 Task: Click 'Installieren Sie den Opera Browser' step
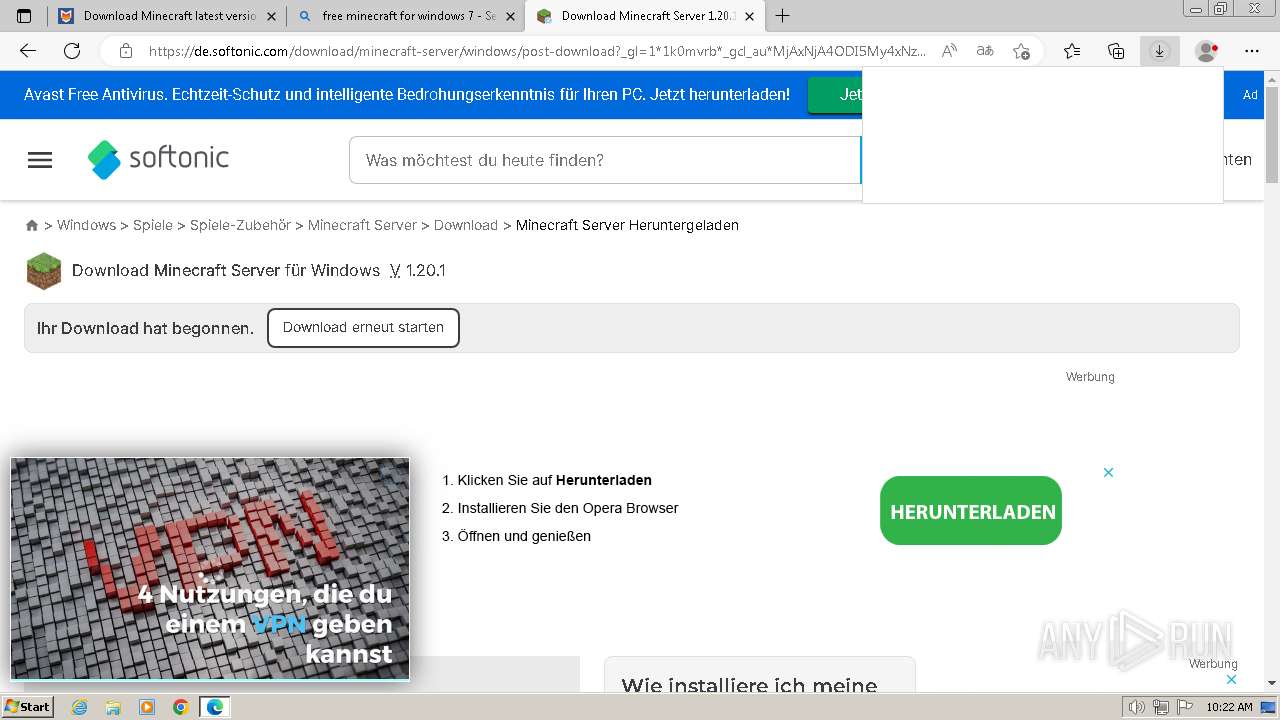[x=568, y=508]
